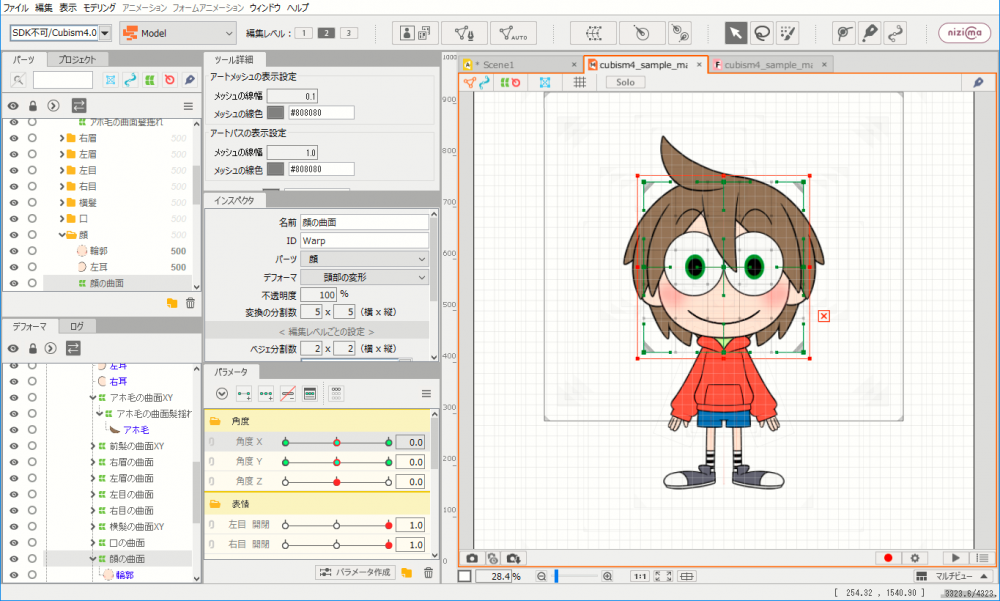The width and height of the screenshot is (1000, 601).
Task: Click the zoom-out magnifier below the canvas
Action: coord(541,576)
